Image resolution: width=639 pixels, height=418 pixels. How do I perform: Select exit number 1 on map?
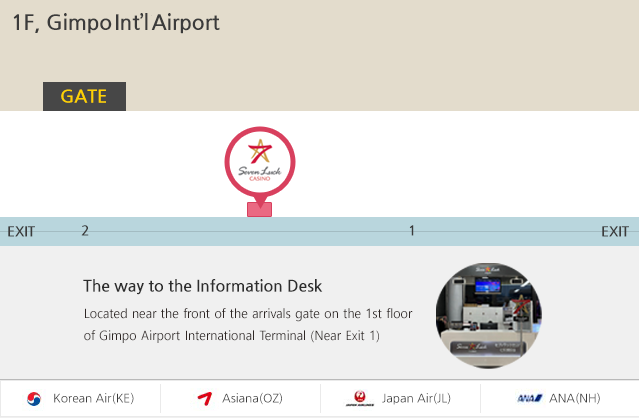click(x=412, y=231)
